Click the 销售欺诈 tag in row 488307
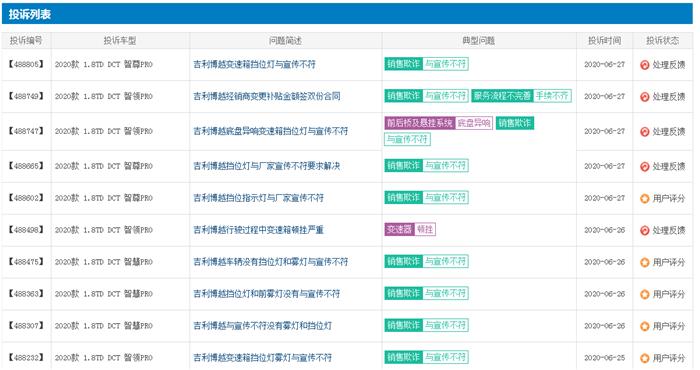The width and height of the screenshot is (700, 370). 403,325
